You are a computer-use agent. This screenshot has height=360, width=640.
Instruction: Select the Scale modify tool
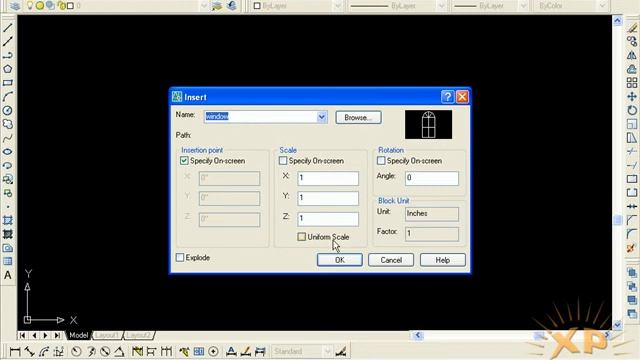pos(632,124)
